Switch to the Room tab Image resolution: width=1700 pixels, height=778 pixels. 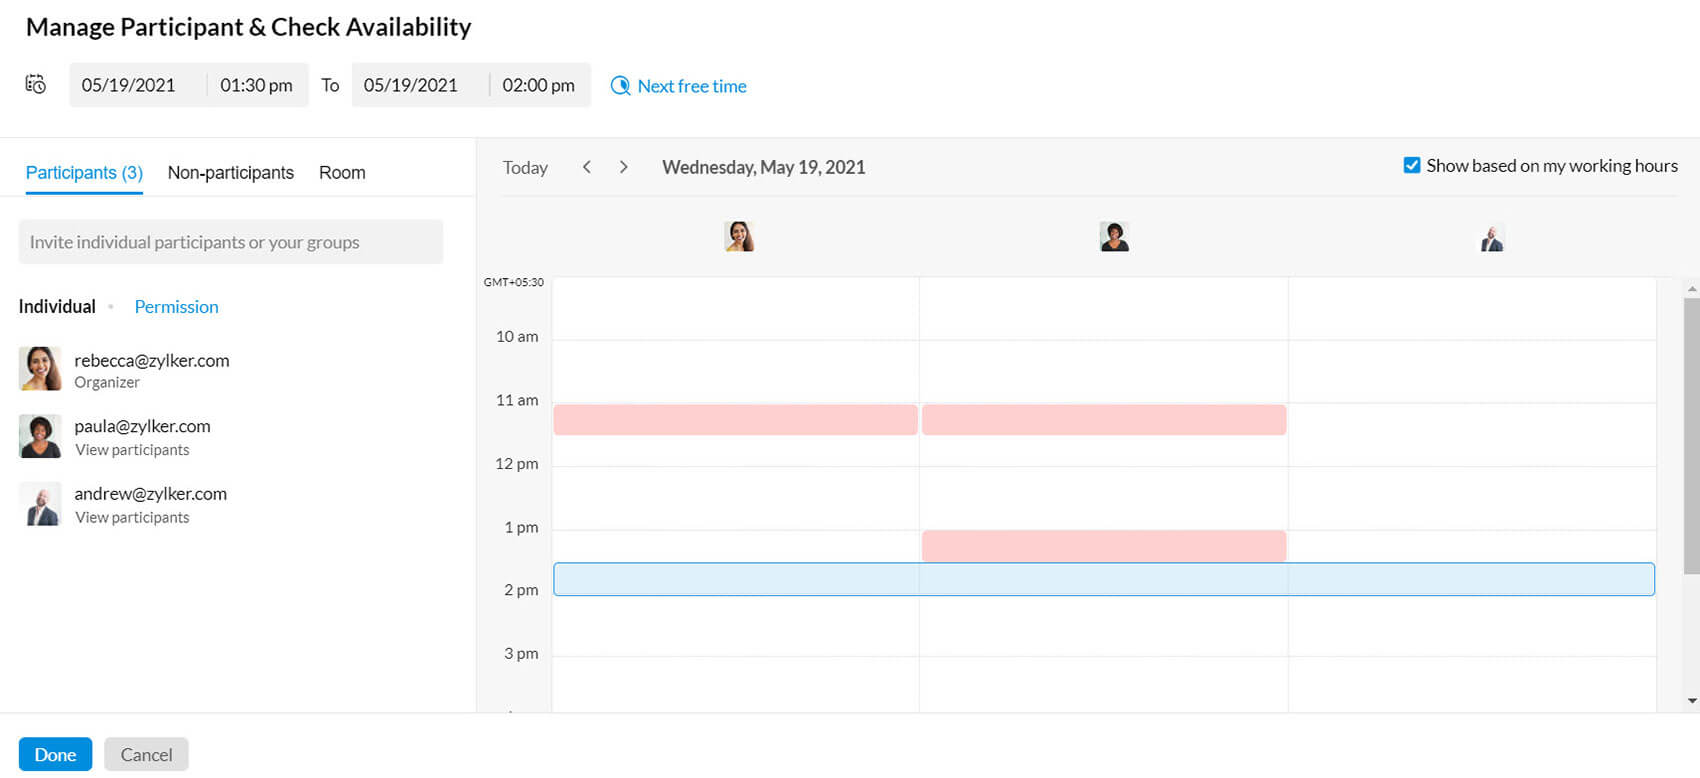pos(342,172)
